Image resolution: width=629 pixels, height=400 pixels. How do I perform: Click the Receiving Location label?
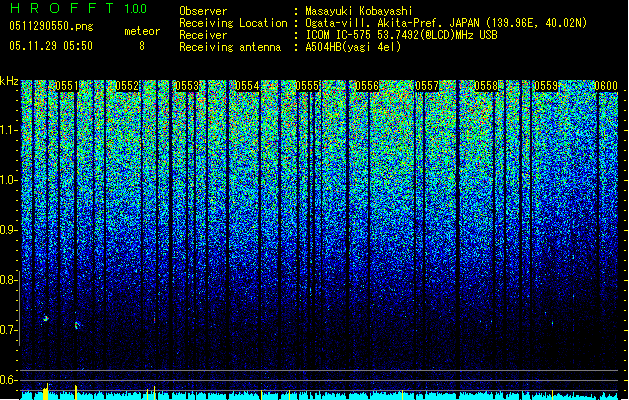[233, 23]
